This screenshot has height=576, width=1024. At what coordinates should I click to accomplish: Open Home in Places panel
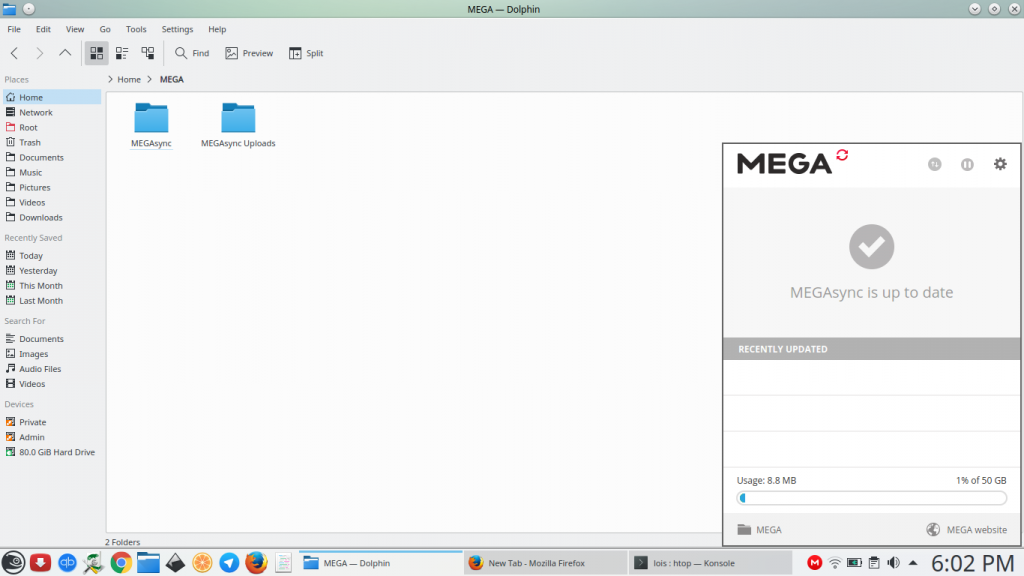(52, 97)
